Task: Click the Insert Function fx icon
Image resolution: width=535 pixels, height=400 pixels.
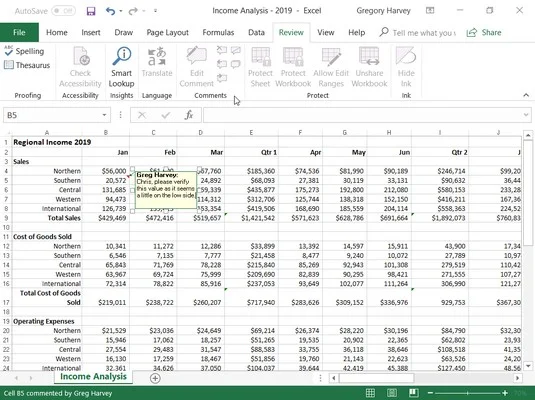Action: (189, 115)
